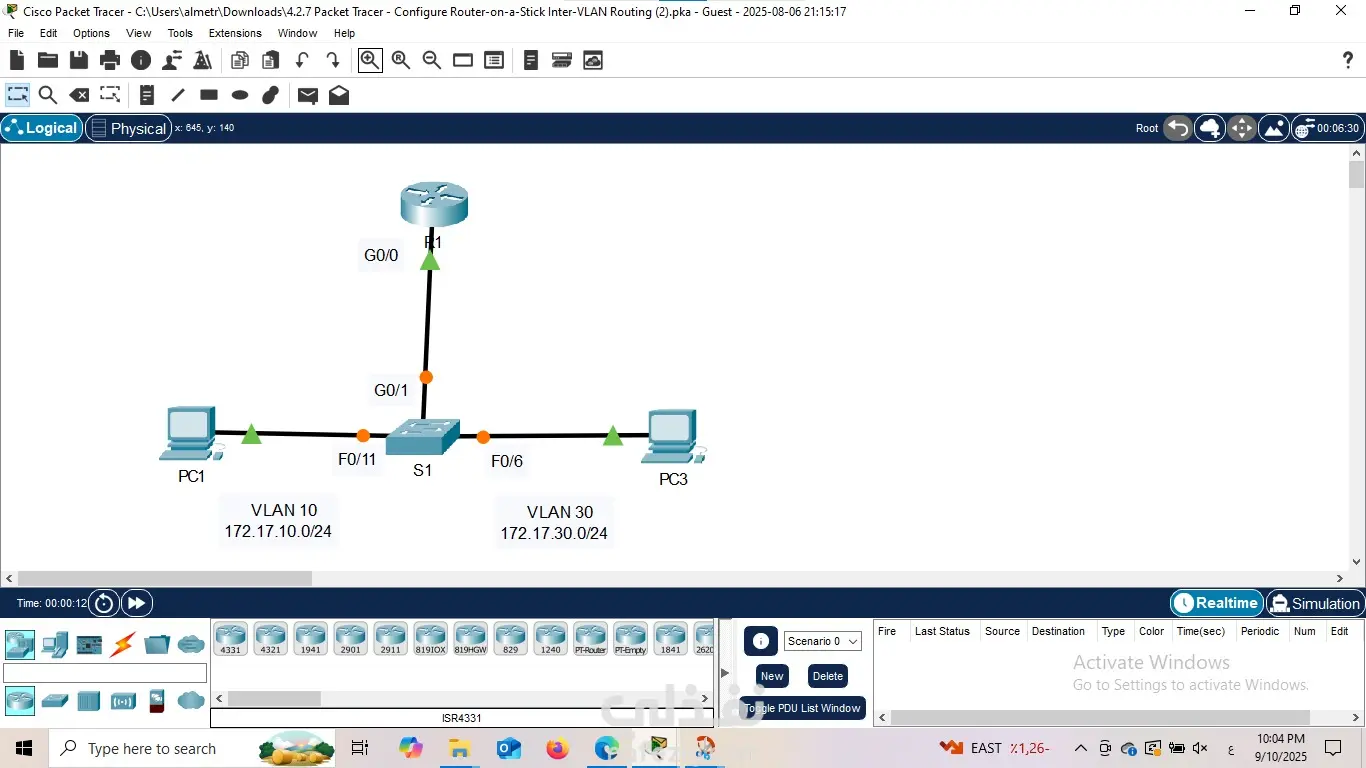Click Toggle PDU List Window
1366x768 pixels.
[x=803, y=708]
